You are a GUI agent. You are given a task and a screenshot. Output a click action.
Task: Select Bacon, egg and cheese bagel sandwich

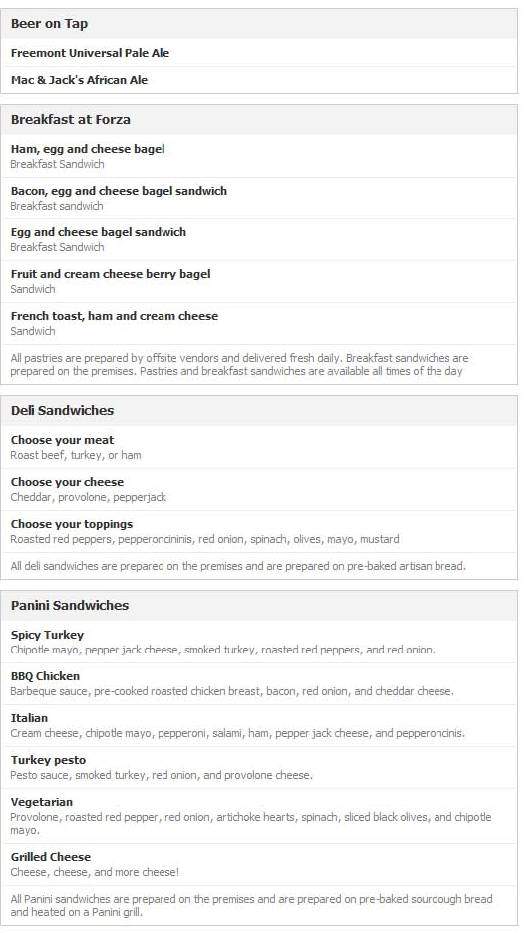(x=259, y=198)
